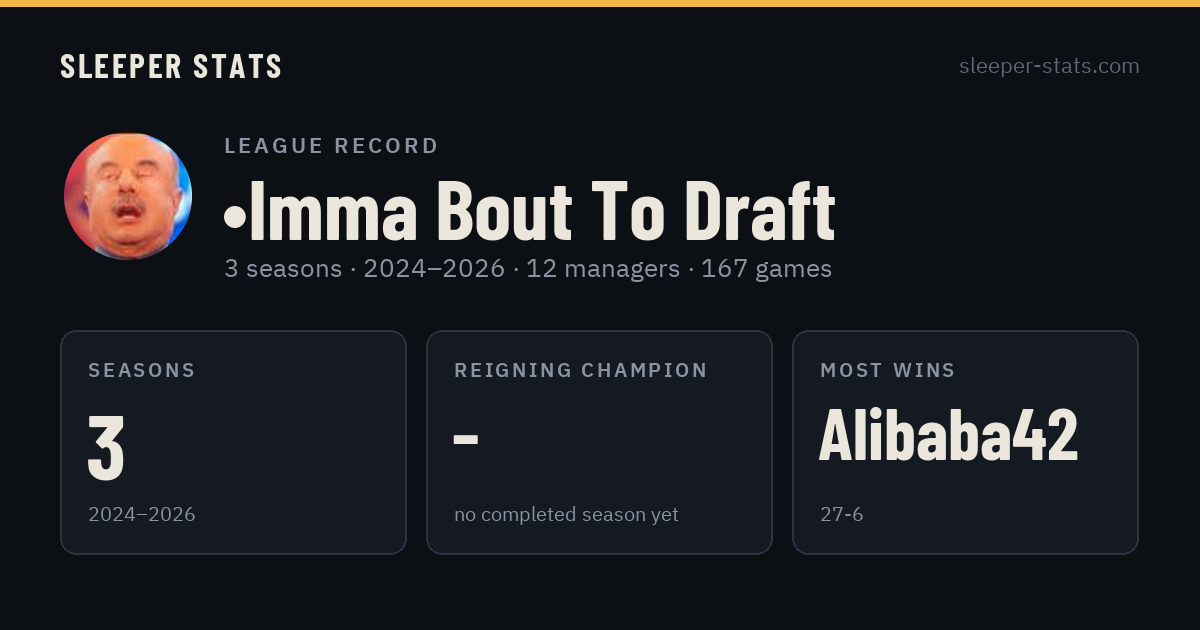Viewport: 1200px width, 630px height.
Task: Click the no completed season yet note
Action: point(566,514)
